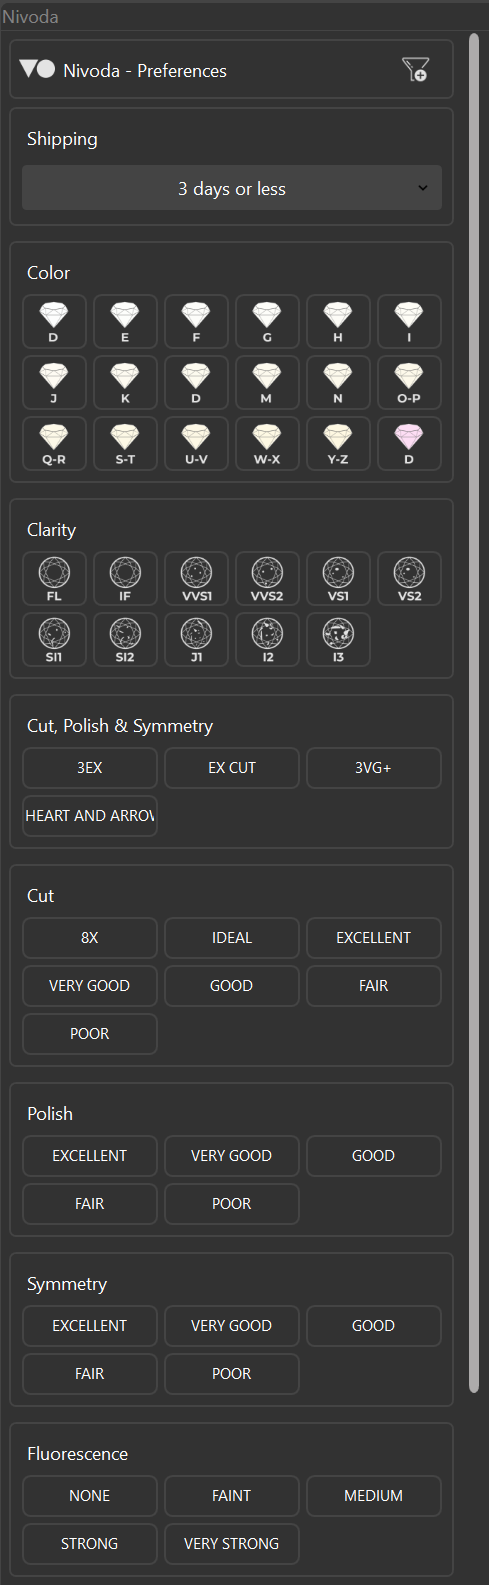Select the I3 clarity icon
The image size is (489, 1585).
(x=338, y=640)
